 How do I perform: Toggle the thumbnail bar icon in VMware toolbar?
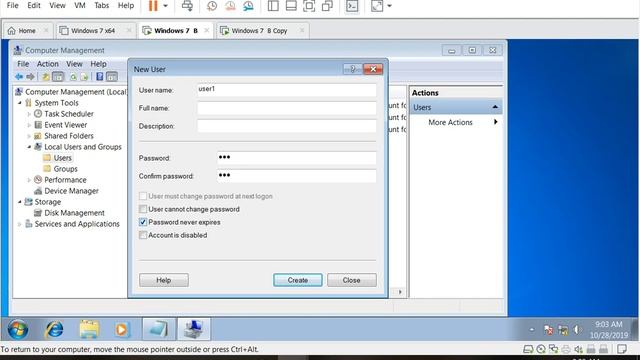pyautogui.click(x=291, y=6)
